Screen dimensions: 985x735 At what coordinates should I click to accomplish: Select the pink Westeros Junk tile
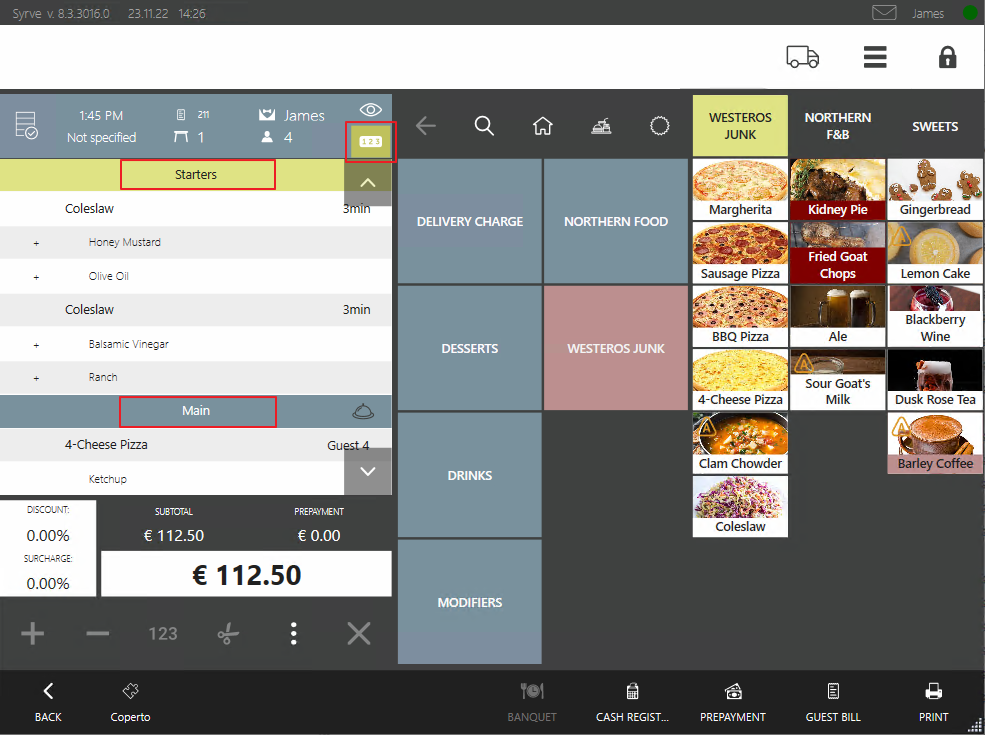tap(616, 348)
